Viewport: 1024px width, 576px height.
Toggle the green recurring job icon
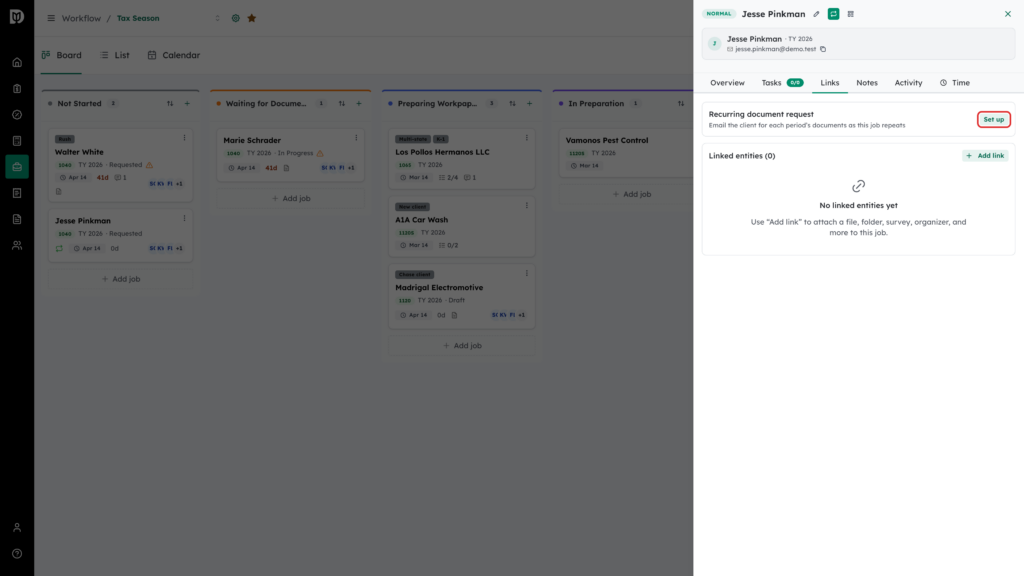pyautogui.click(x=833, y=14)
